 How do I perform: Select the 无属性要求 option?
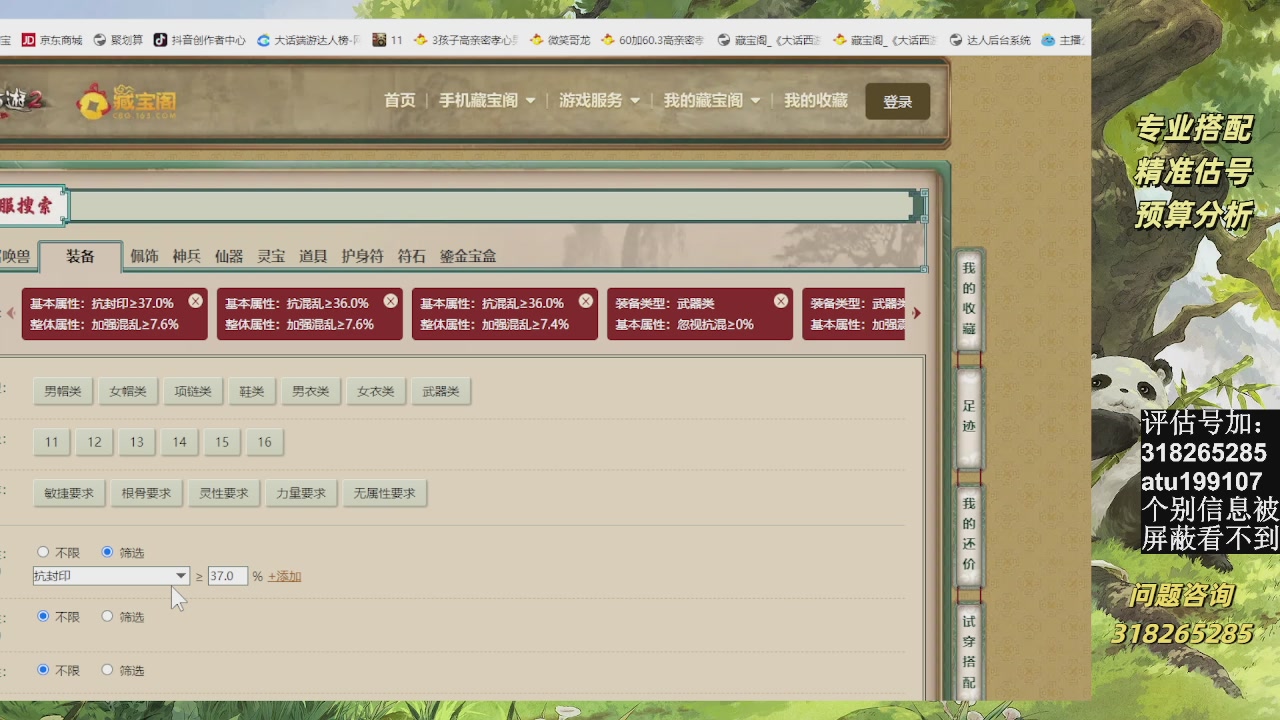[385, 493]
